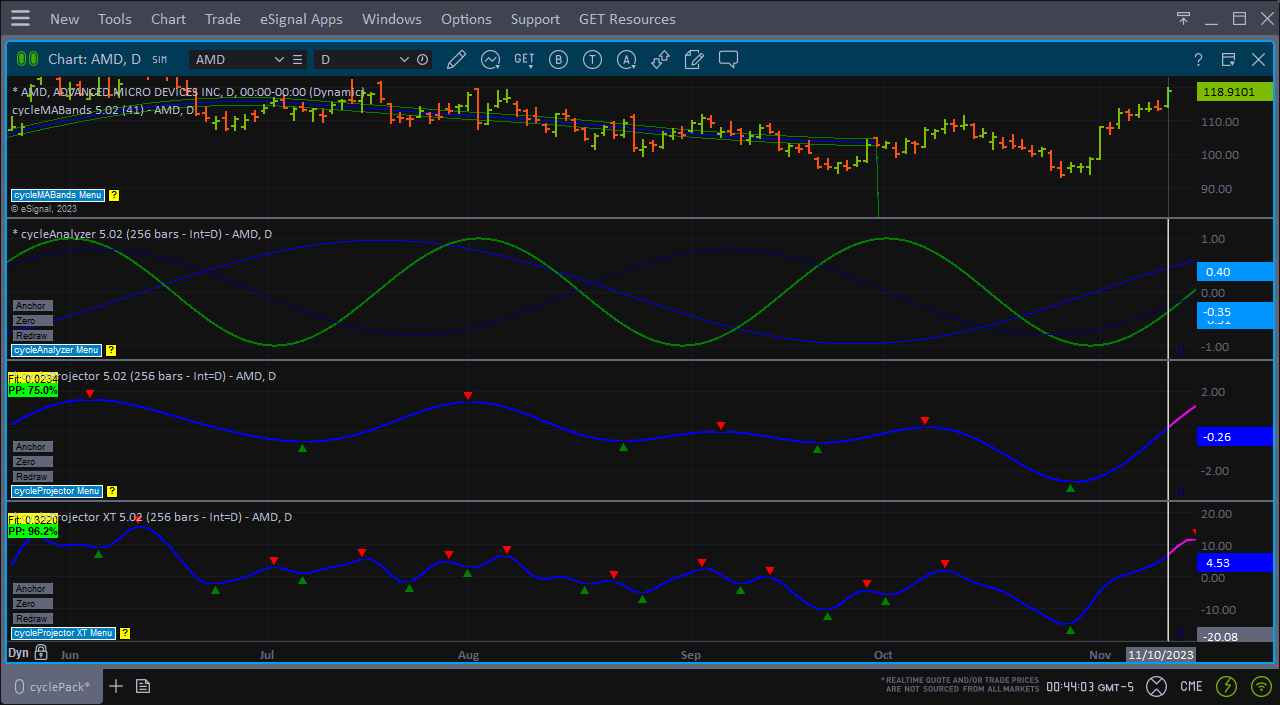Click the cycleAnalyzer Zero button
Screen dimensions: 1280x705
pyautogui.click(x=32, y=321)
